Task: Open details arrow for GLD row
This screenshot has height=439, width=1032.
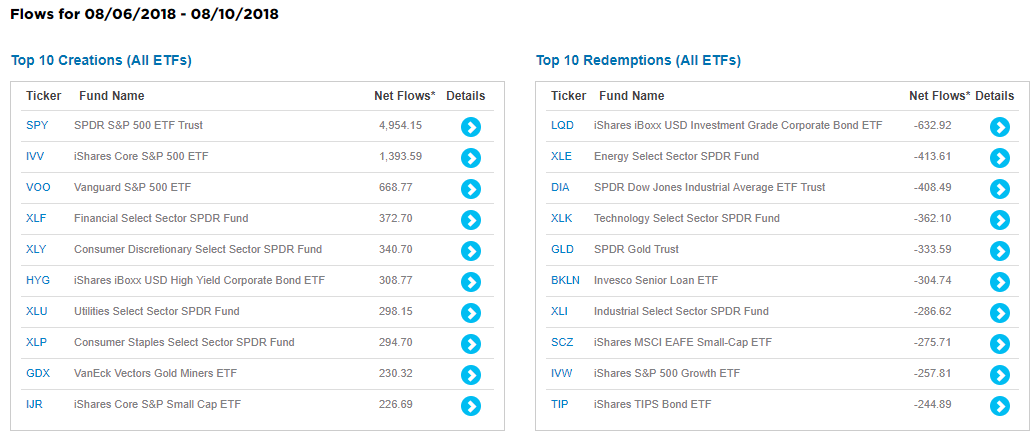Action: (x=1000, y=251)
